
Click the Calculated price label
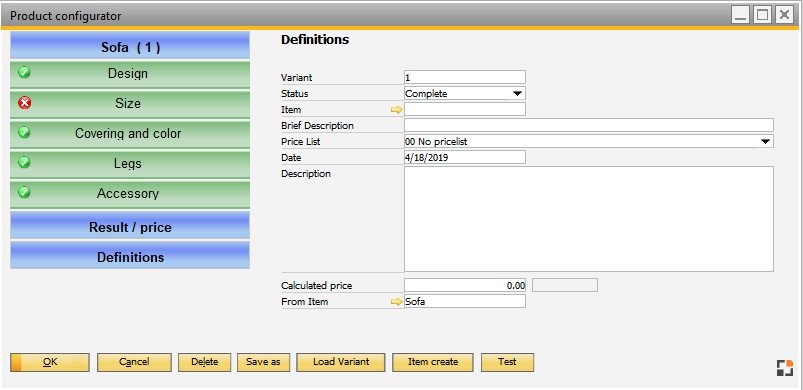(x=316, y=286)
